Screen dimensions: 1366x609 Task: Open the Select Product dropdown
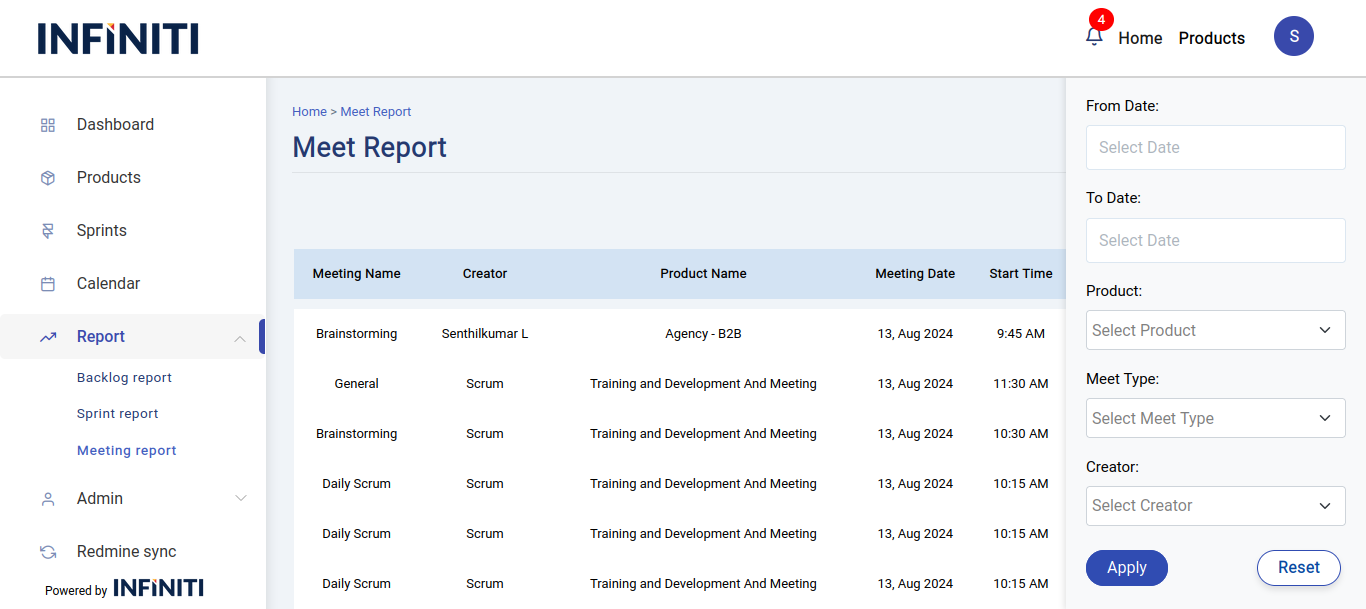(x=1215, y=330)
